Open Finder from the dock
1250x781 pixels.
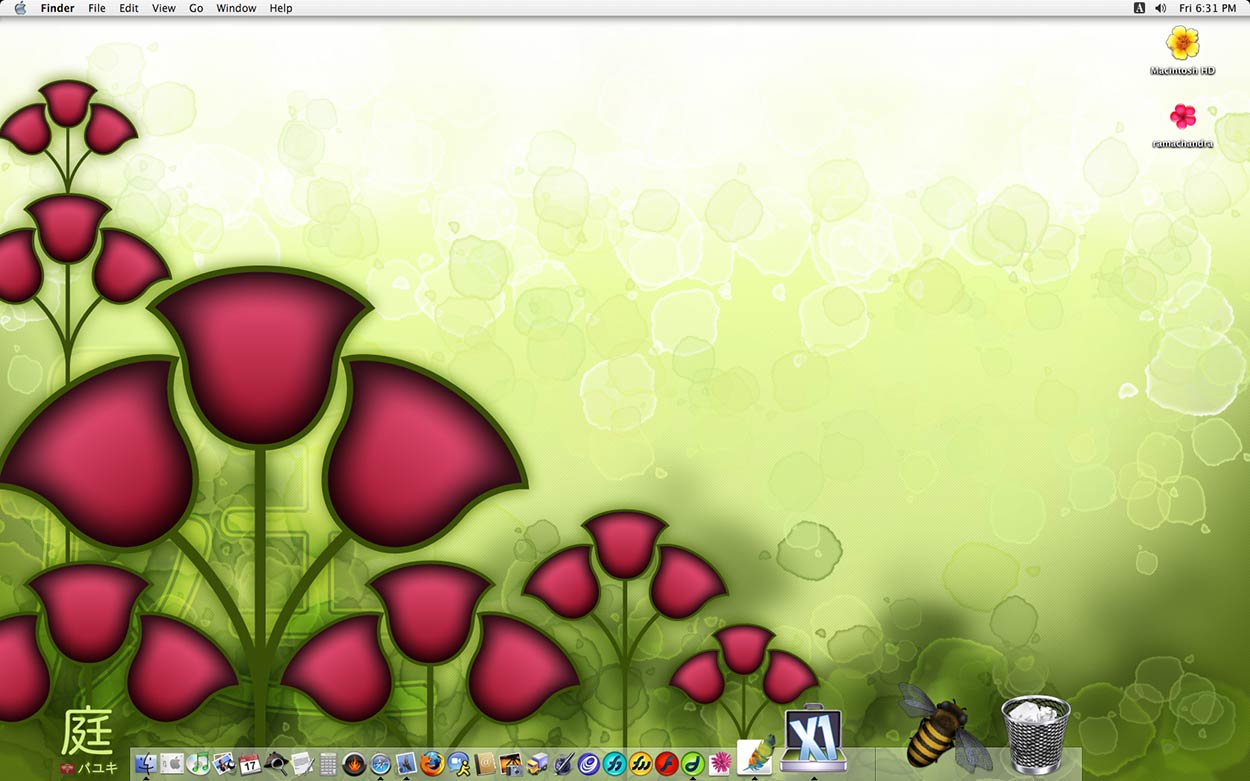click(146, 764)
